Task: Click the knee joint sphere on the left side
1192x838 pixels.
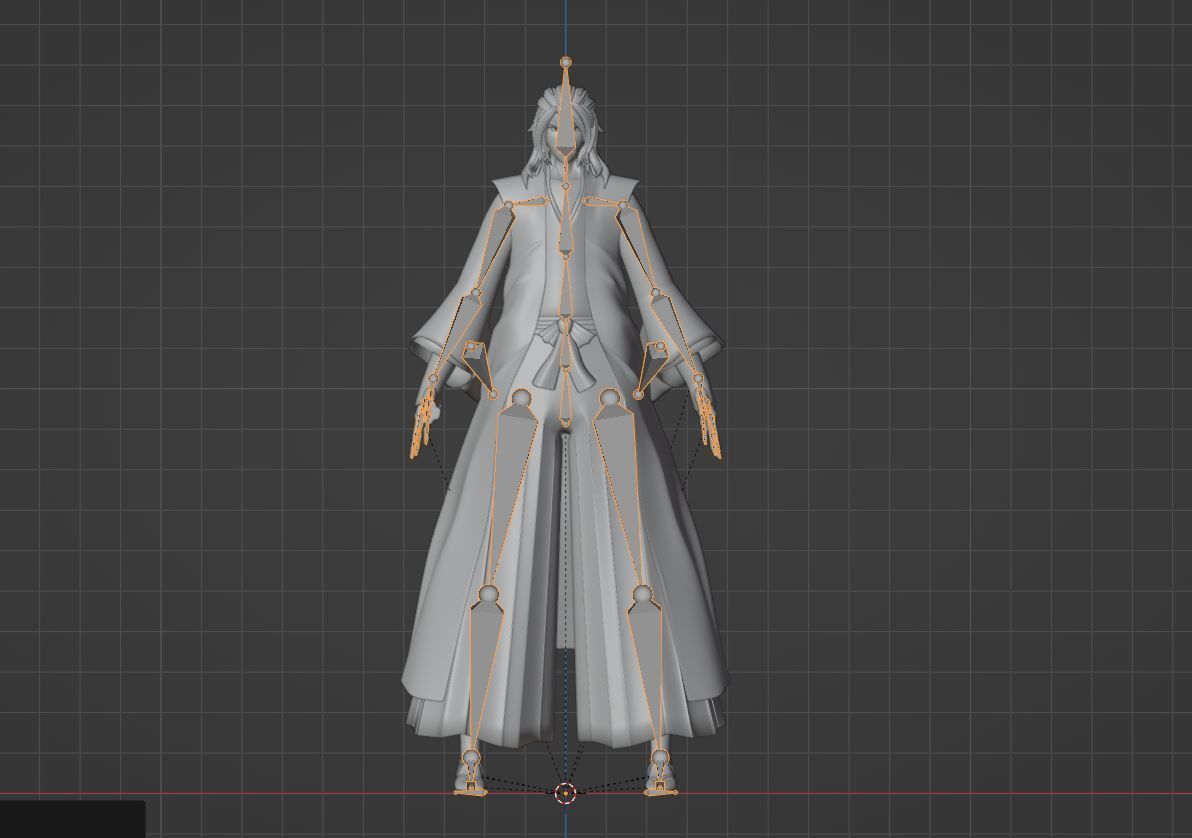Action: 489,594
